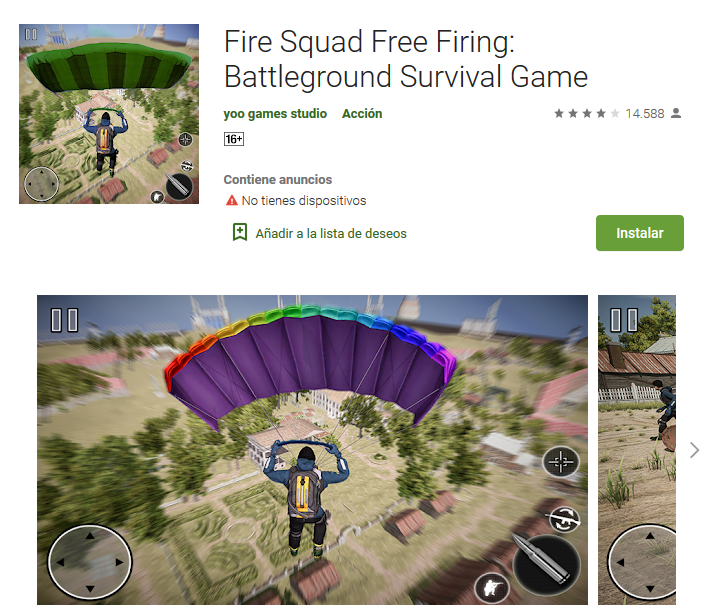
Task: Click the red warning triangle icon
Action: click(232, 200)
